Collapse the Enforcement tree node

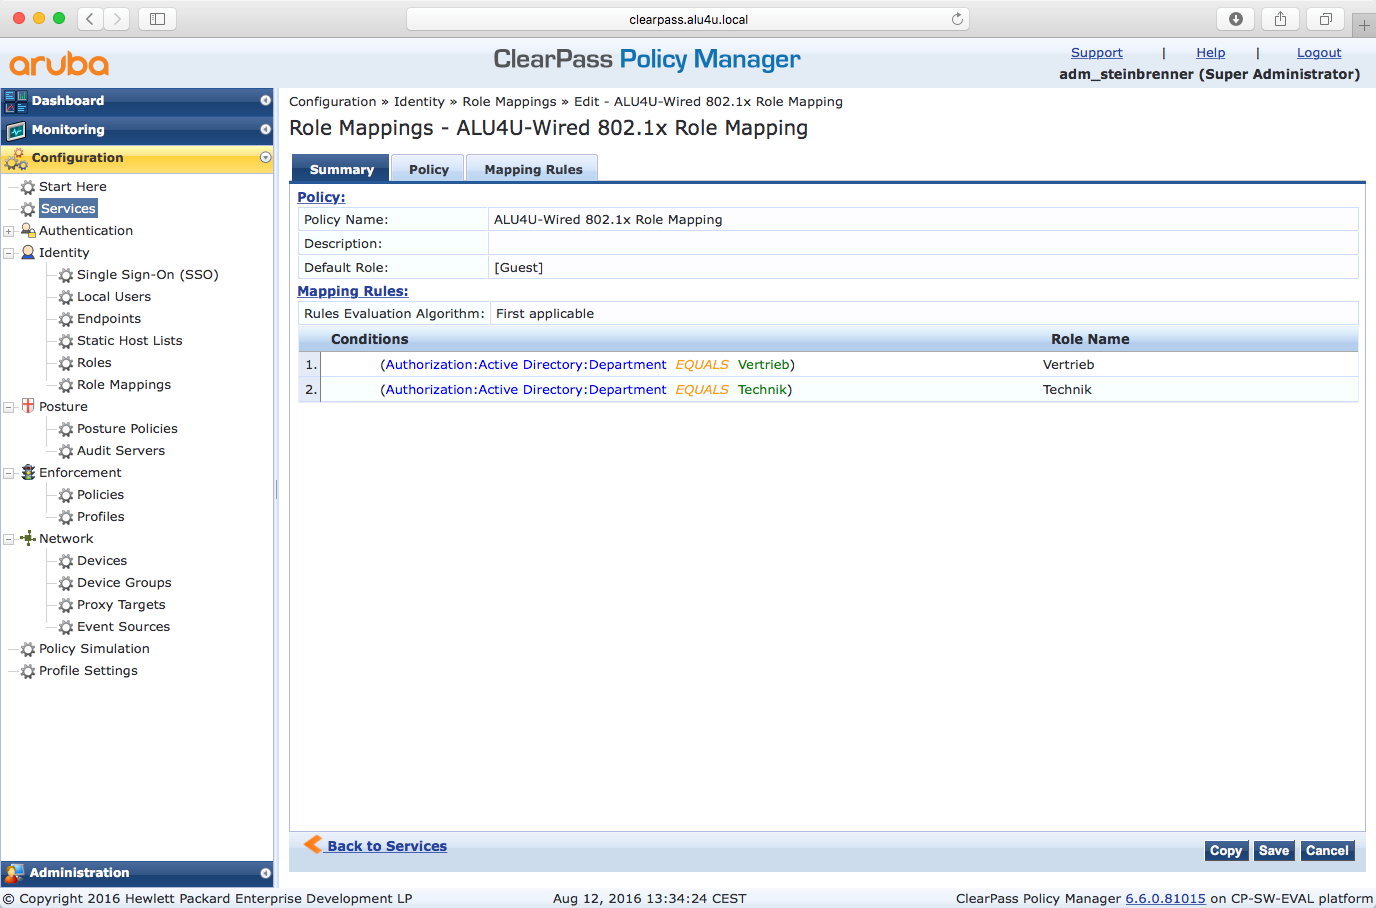point(9,473)
